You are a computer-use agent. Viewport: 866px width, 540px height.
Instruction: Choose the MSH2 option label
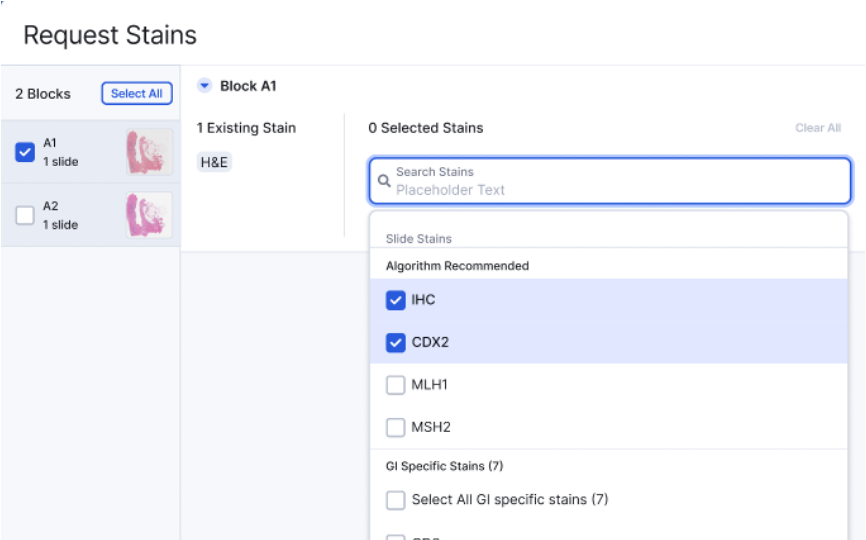(431, 427)
